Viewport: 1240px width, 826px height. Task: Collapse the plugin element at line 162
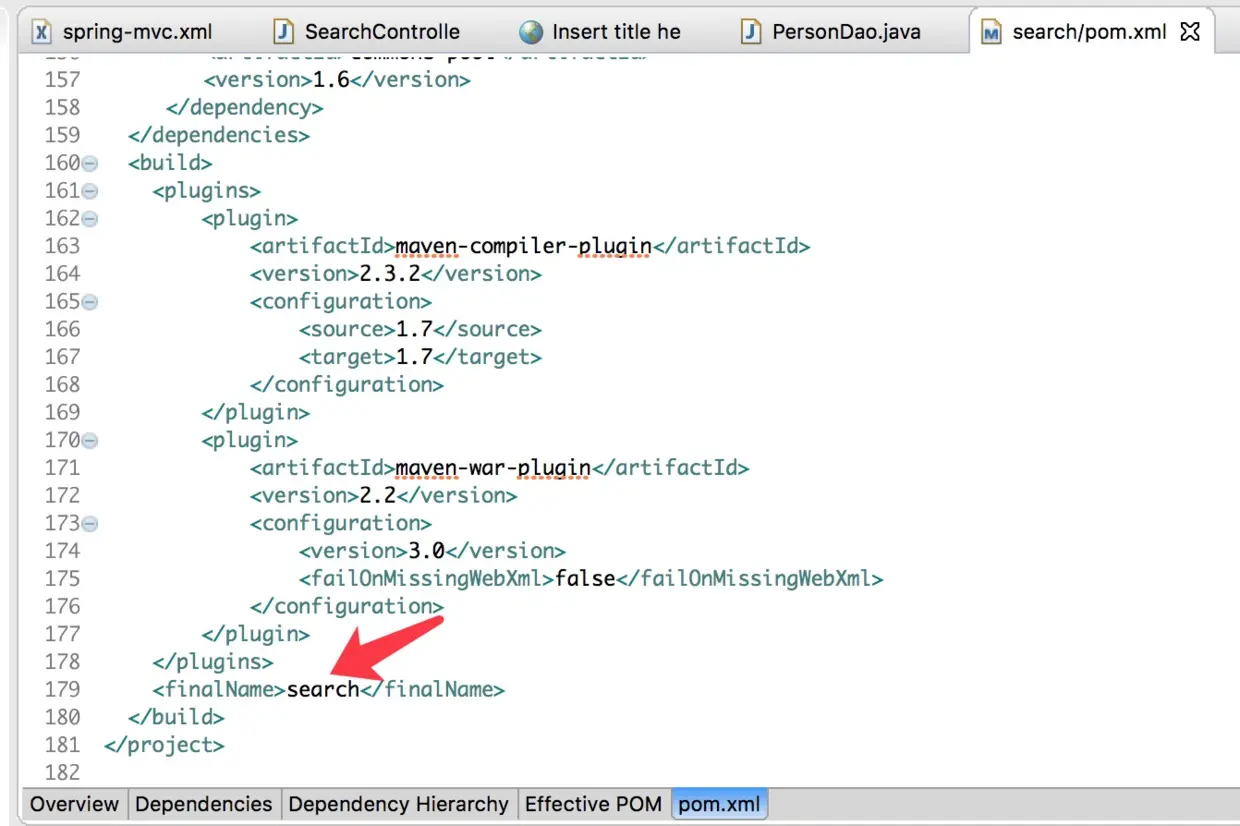90,219
